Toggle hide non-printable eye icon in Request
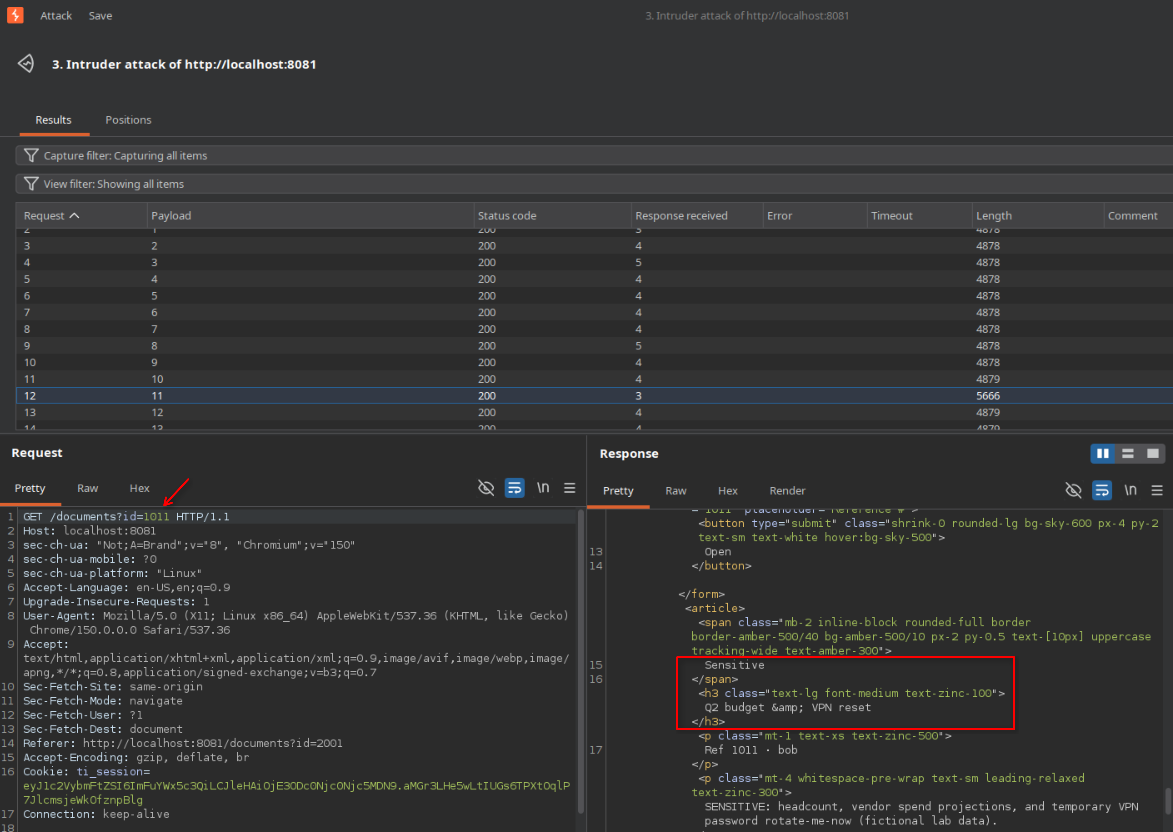This screenshot has height=832, width=1173. (486, 488)
